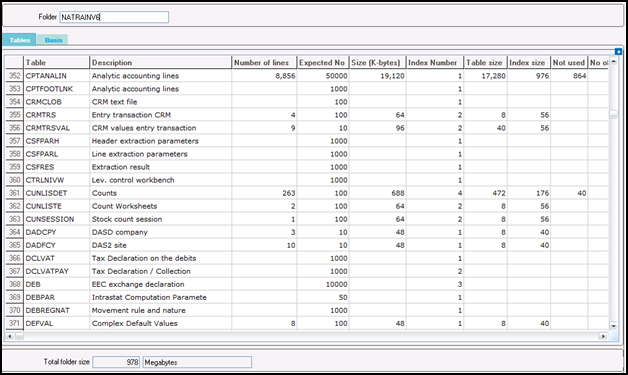
Task: Click the DEB table cell
Action: pyautogui.click(x=56, y=284)
